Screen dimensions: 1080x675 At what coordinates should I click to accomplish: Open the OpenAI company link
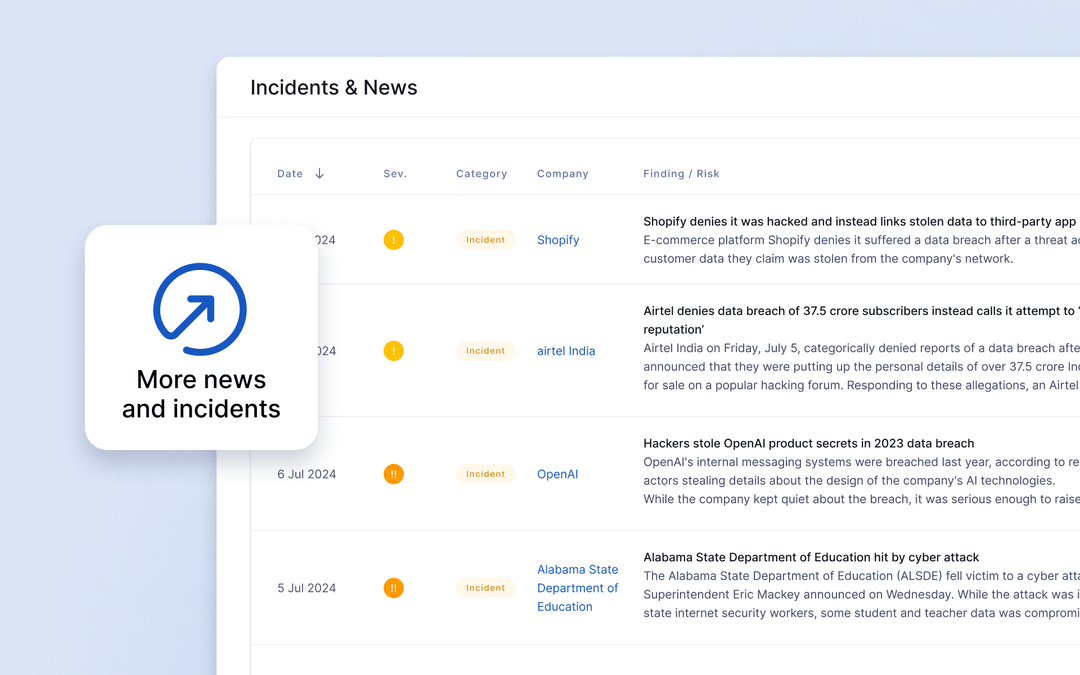tap(557, 474)
